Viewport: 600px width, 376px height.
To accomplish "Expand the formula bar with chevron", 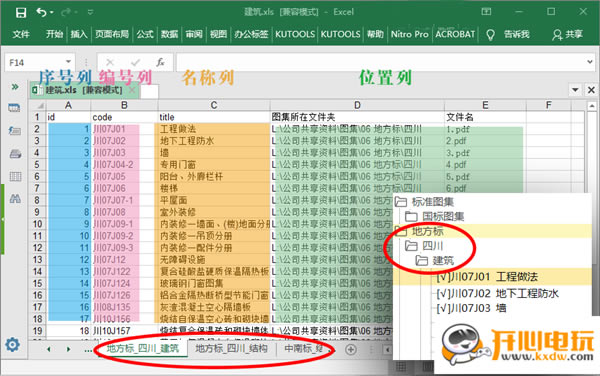I will click(590, 62).
